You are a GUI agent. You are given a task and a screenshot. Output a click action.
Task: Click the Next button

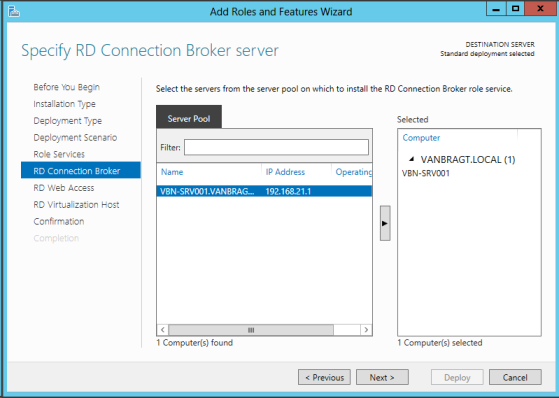pyautogui.click(x=382, y=377)
